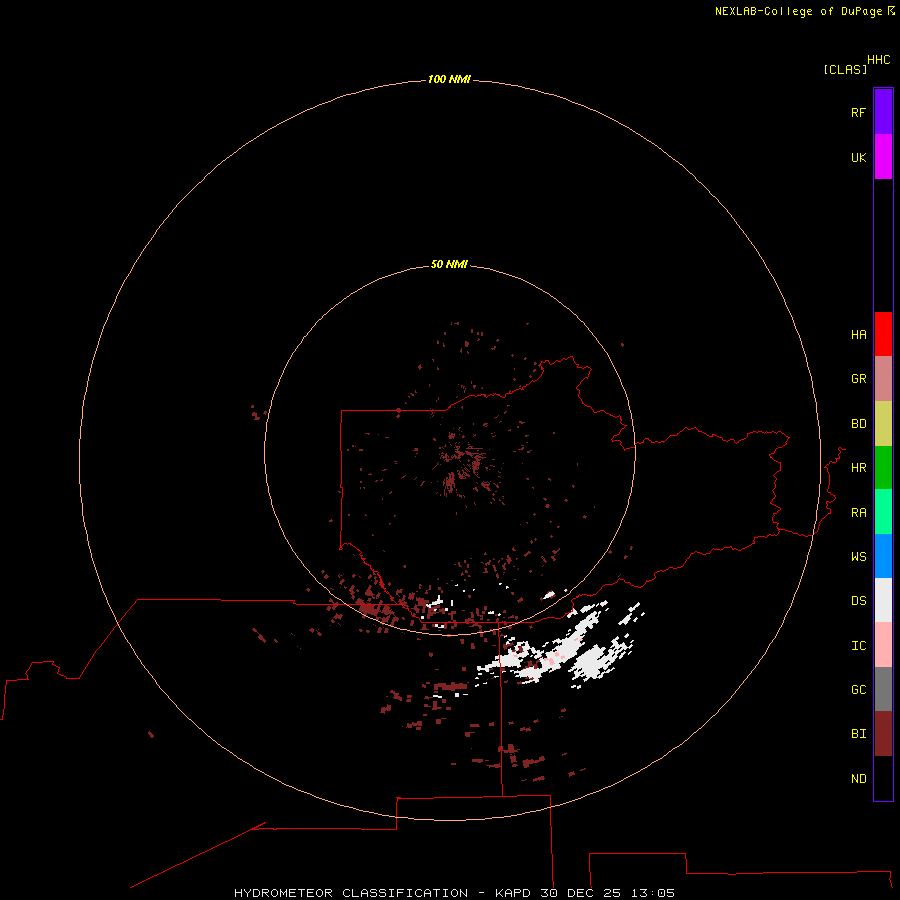Click the 50 NMI range ring label
Viewport: 900px width, 900px height.
point(449,264)
